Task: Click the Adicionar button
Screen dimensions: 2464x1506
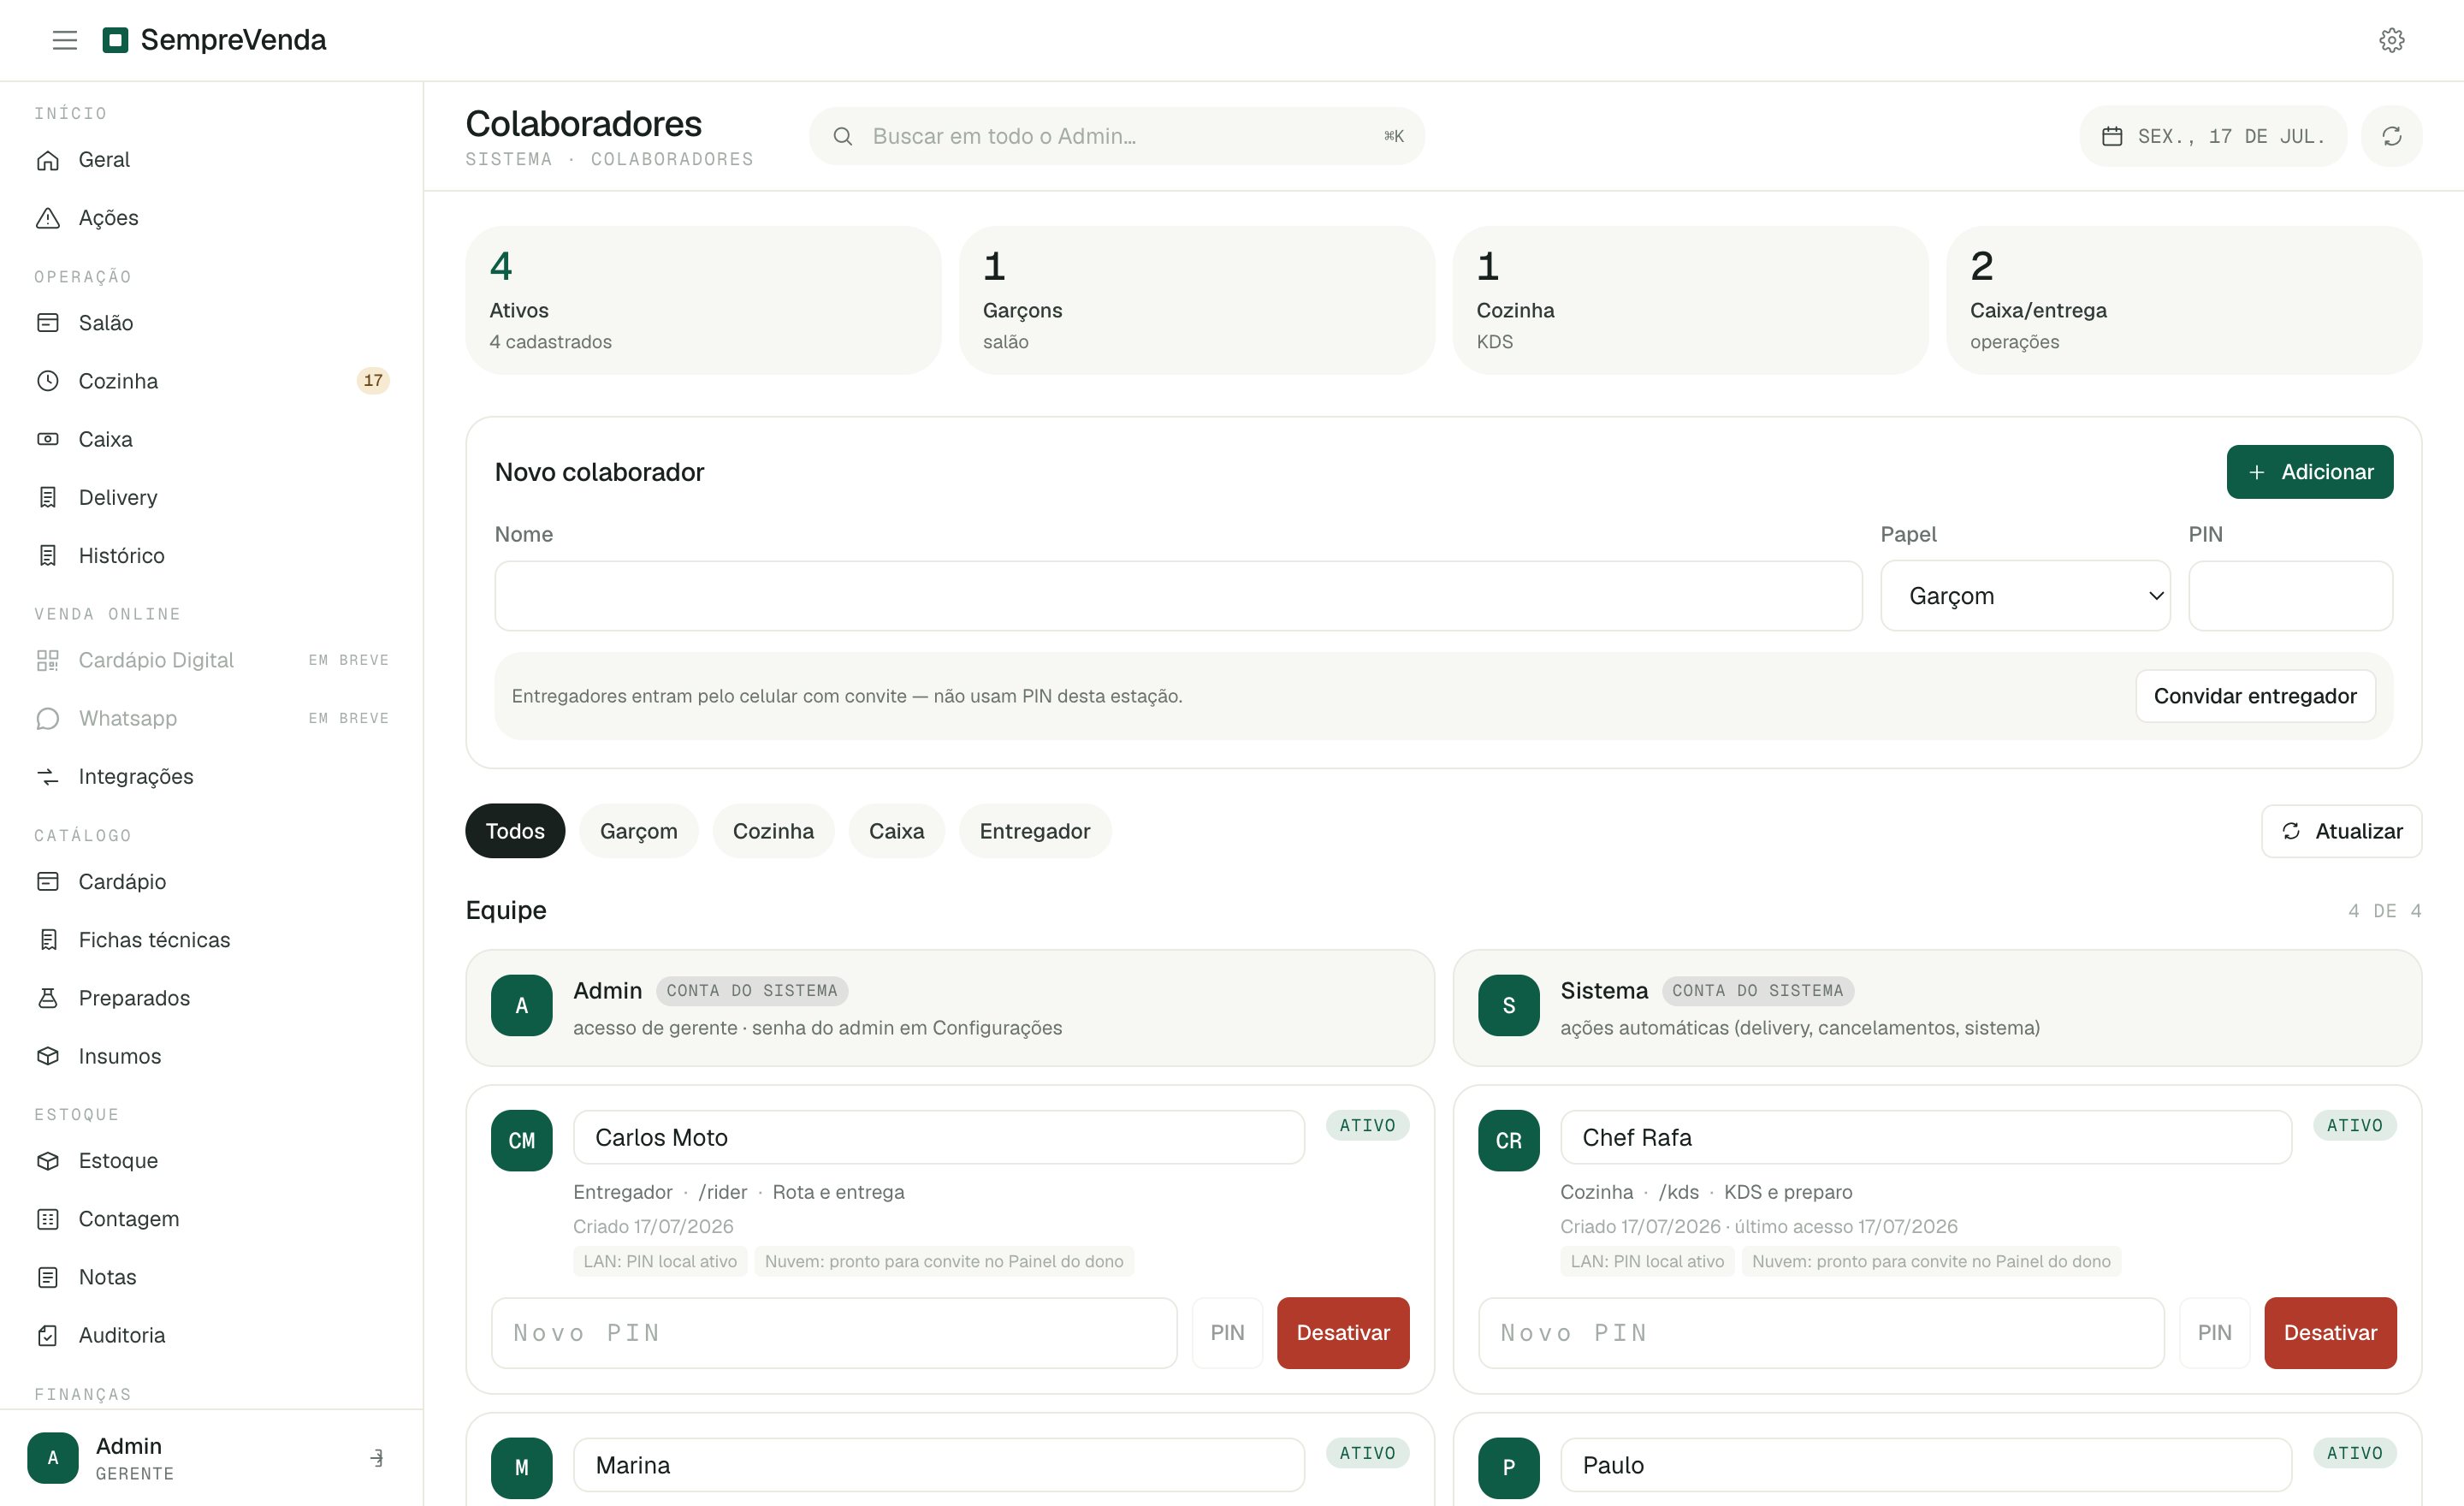Action: [x=2309, y=472]
